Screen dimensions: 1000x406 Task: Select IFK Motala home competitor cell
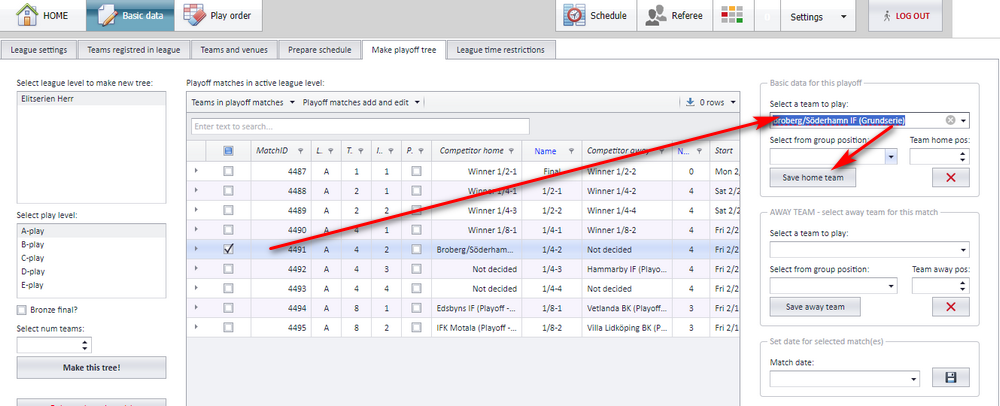tap(475, 328)
